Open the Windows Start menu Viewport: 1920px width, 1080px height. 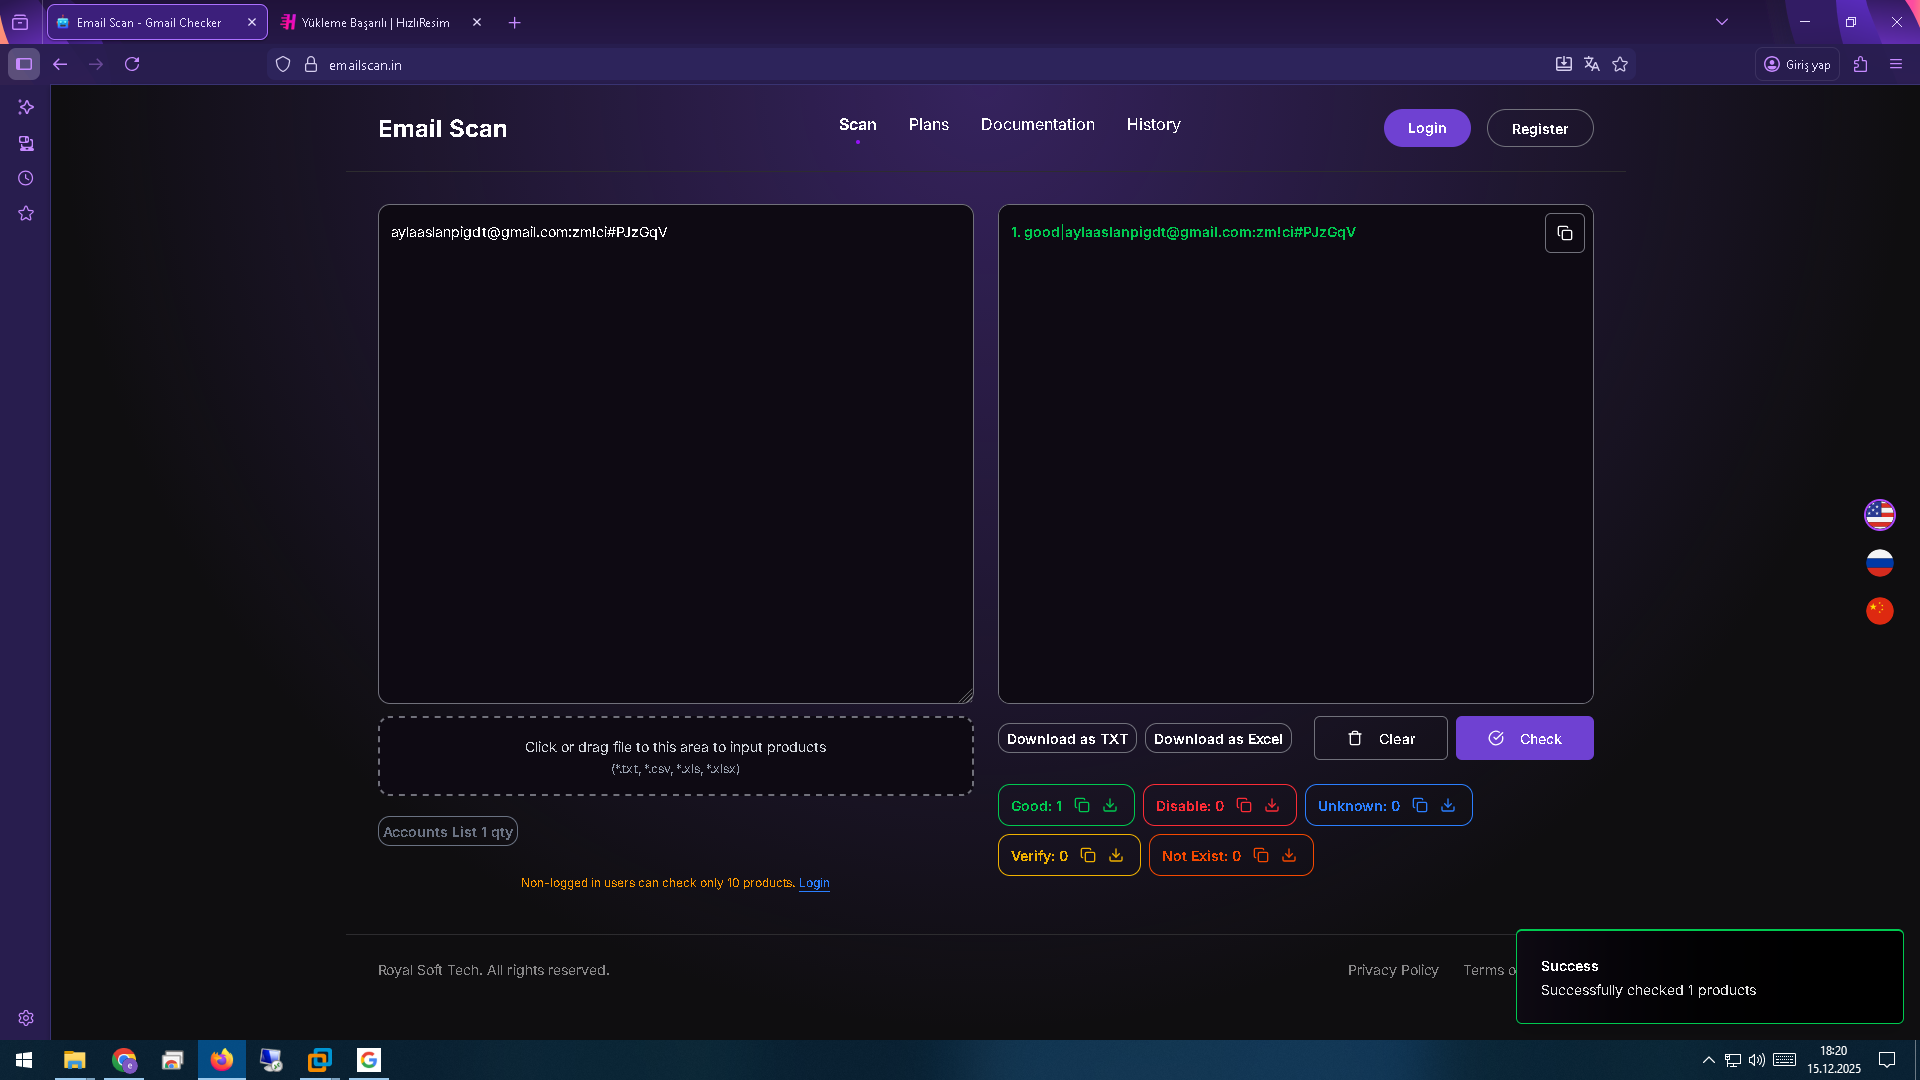click(24, 1060)
